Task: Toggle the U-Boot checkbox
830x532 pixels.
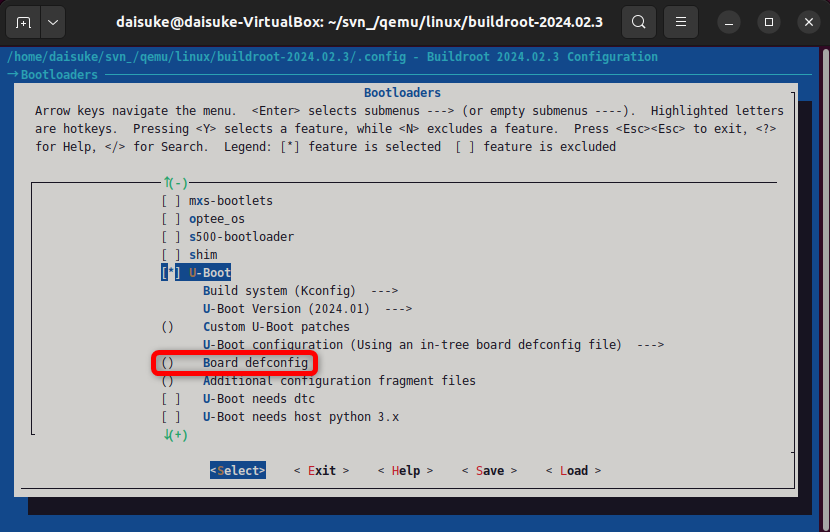Action: (x=171, y=273)
